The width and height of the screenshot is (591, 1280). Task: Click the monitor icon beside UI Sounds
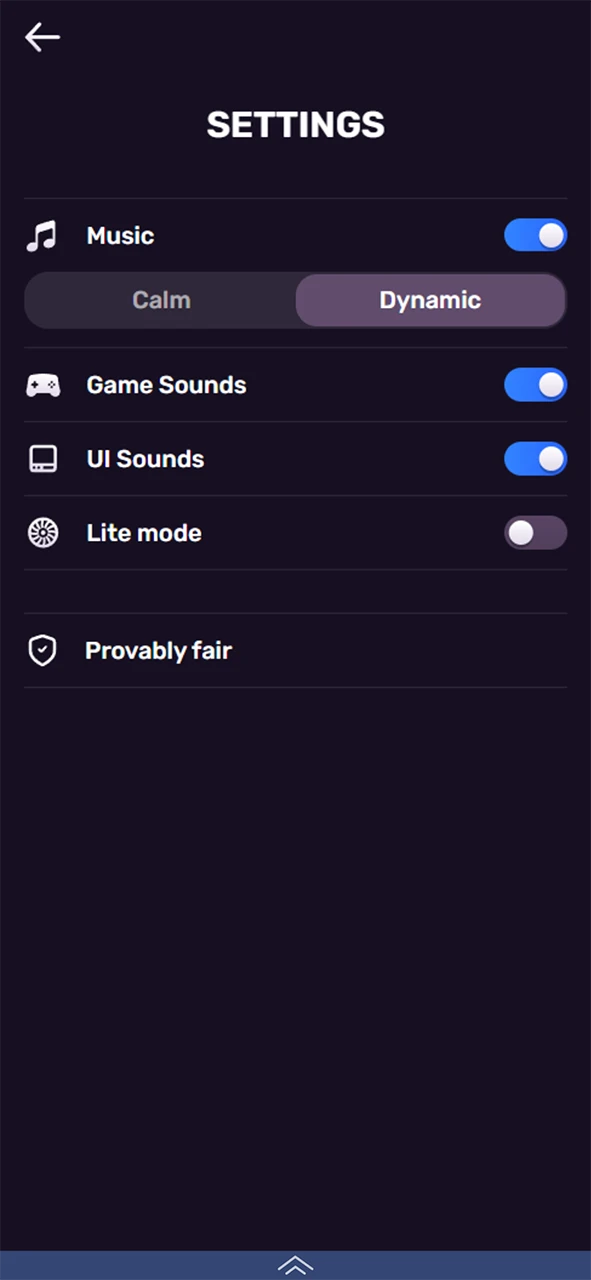(42, 459)
